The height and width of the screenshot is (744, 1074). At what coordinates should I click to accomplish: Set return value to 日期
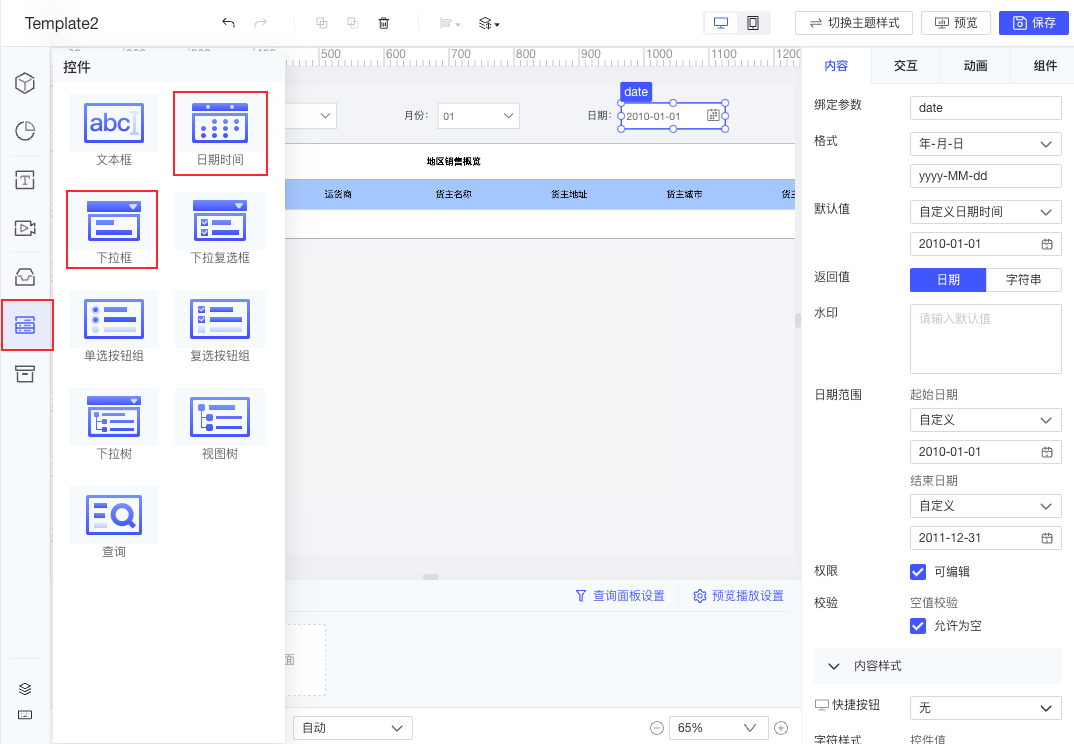948,280
